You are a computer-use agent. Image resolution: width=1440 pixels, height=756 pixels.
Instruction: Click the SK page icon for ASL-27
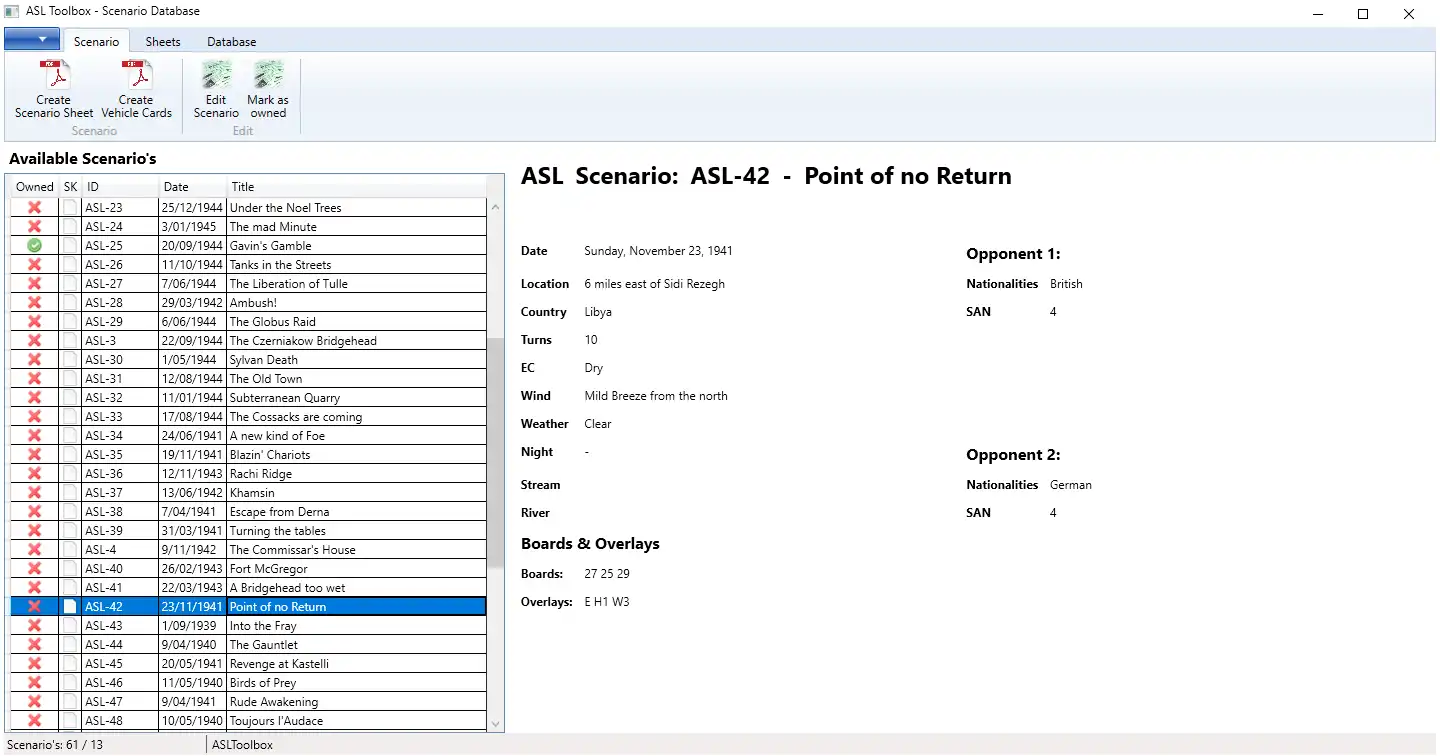click(70, 284)
